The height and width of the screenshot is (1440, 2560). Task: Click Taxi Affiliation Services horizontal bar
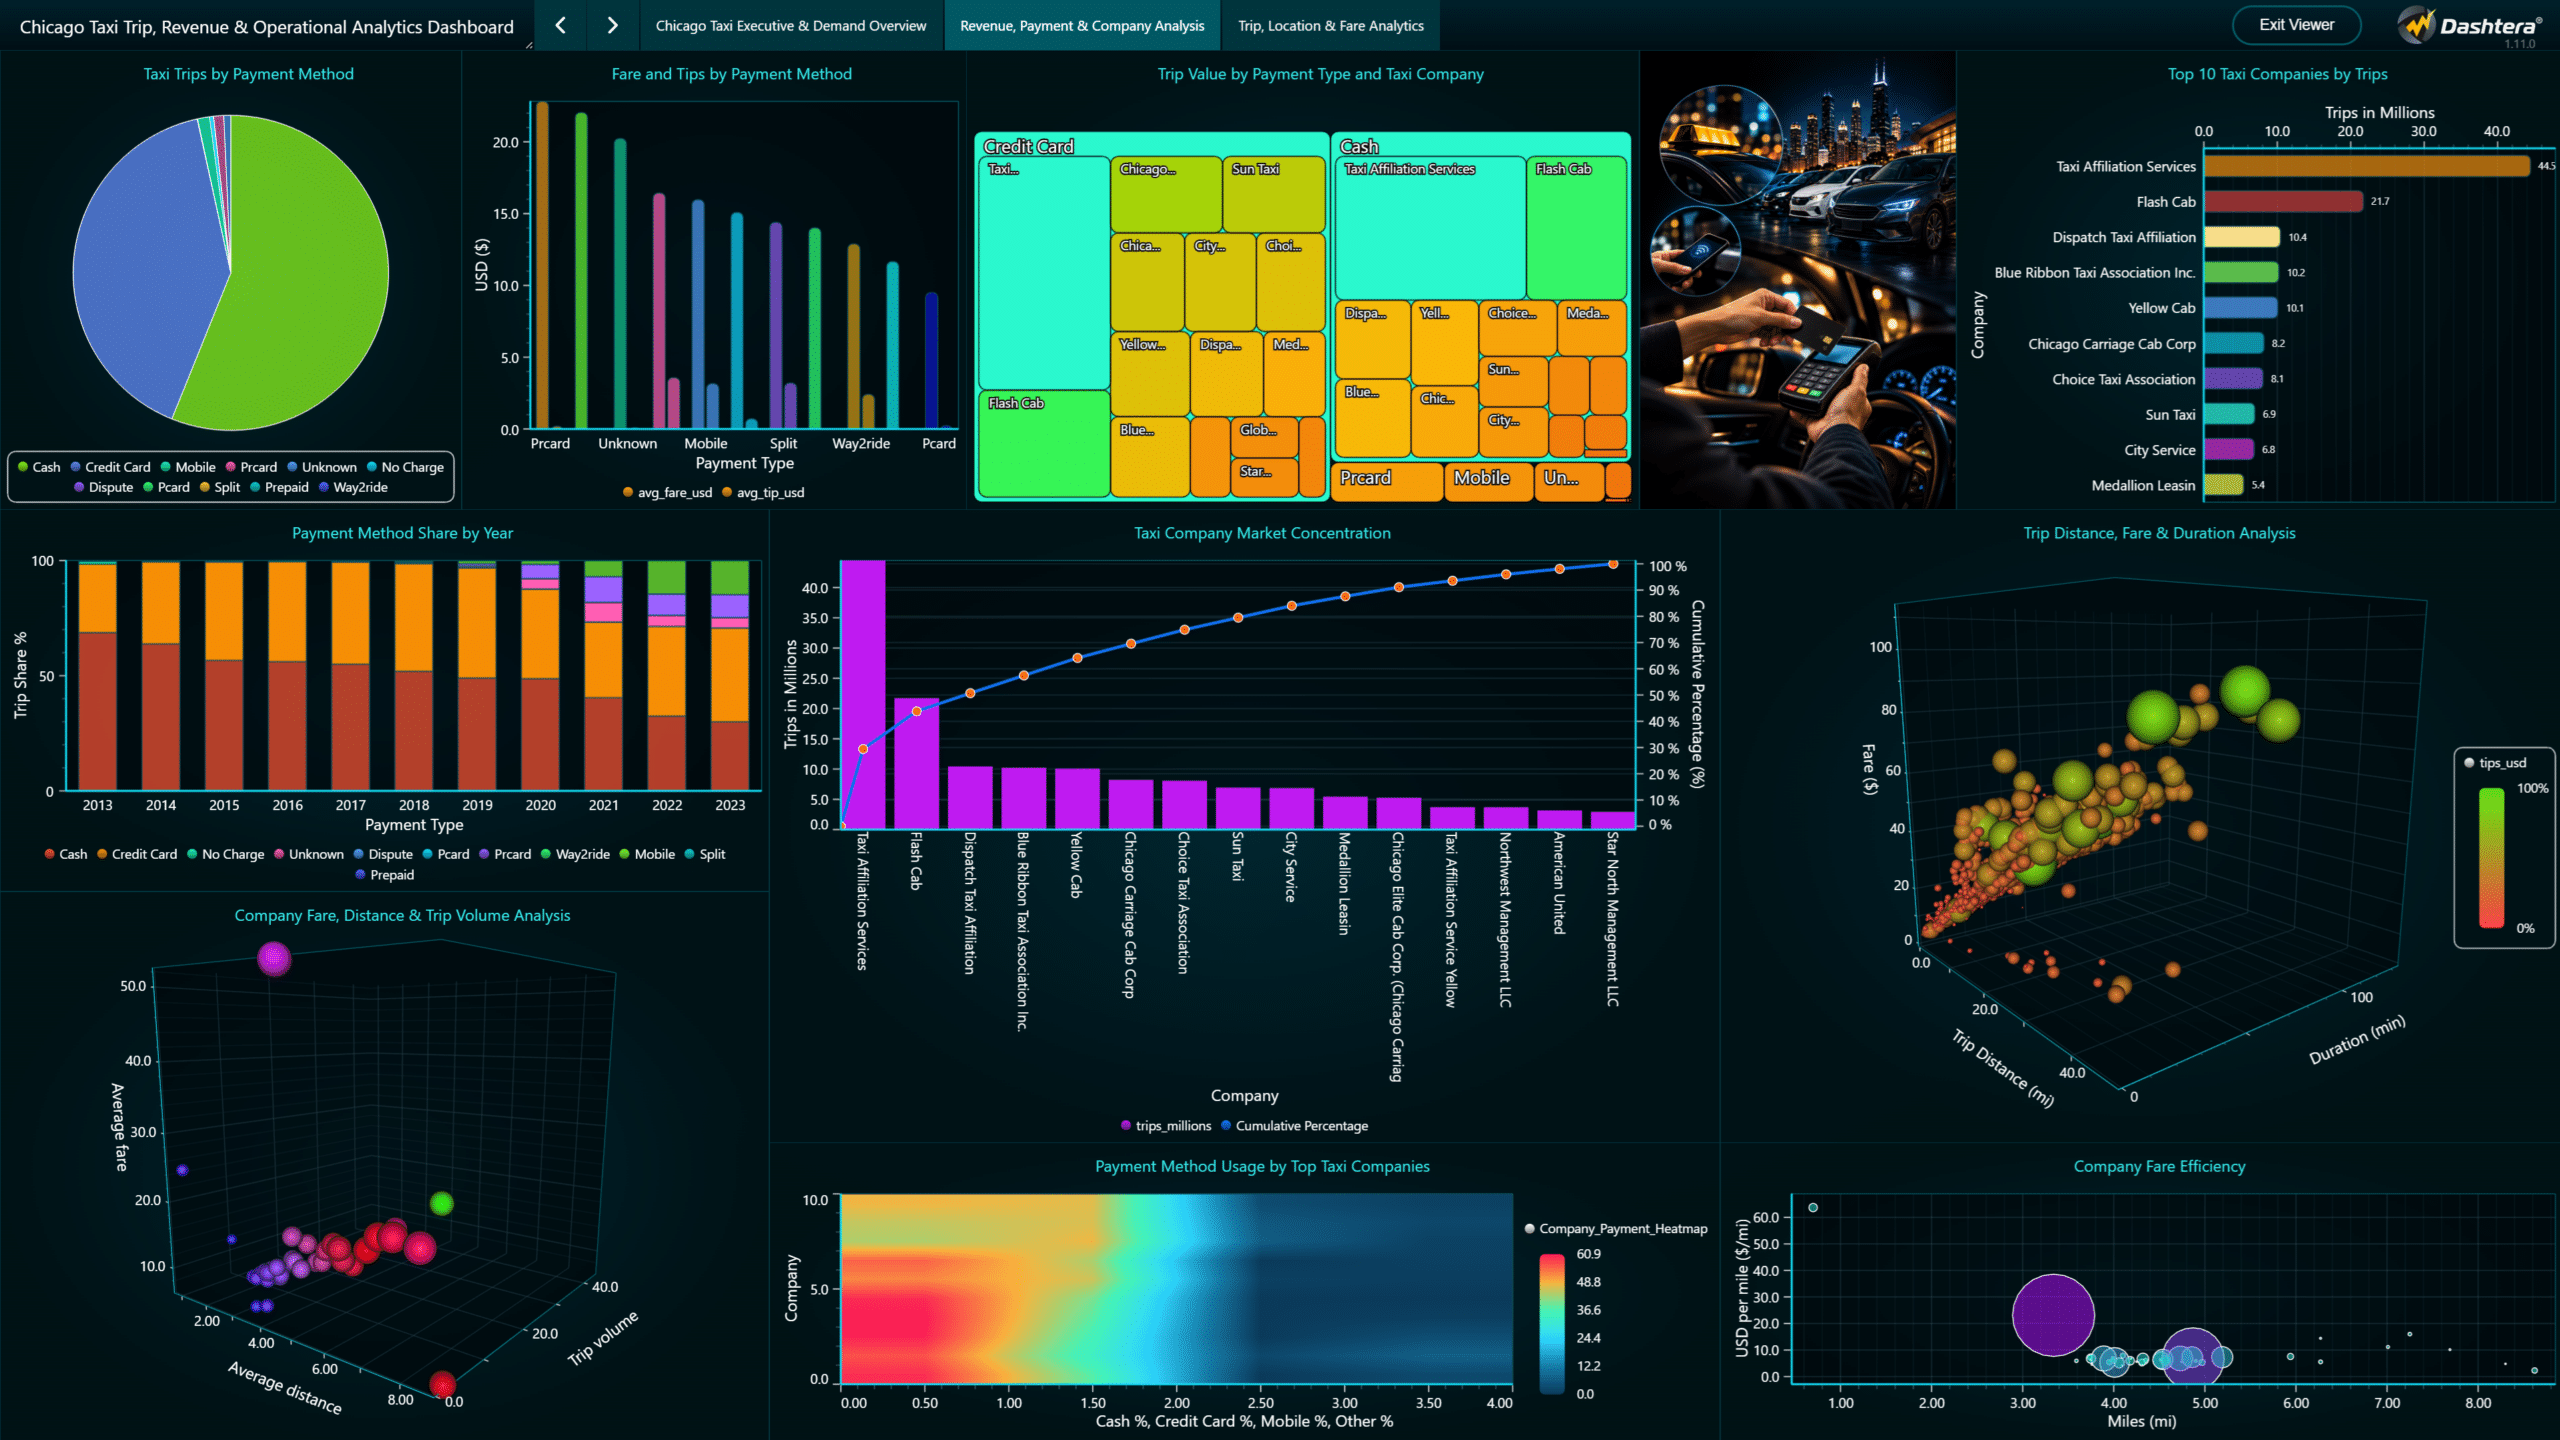[2366, 166]
